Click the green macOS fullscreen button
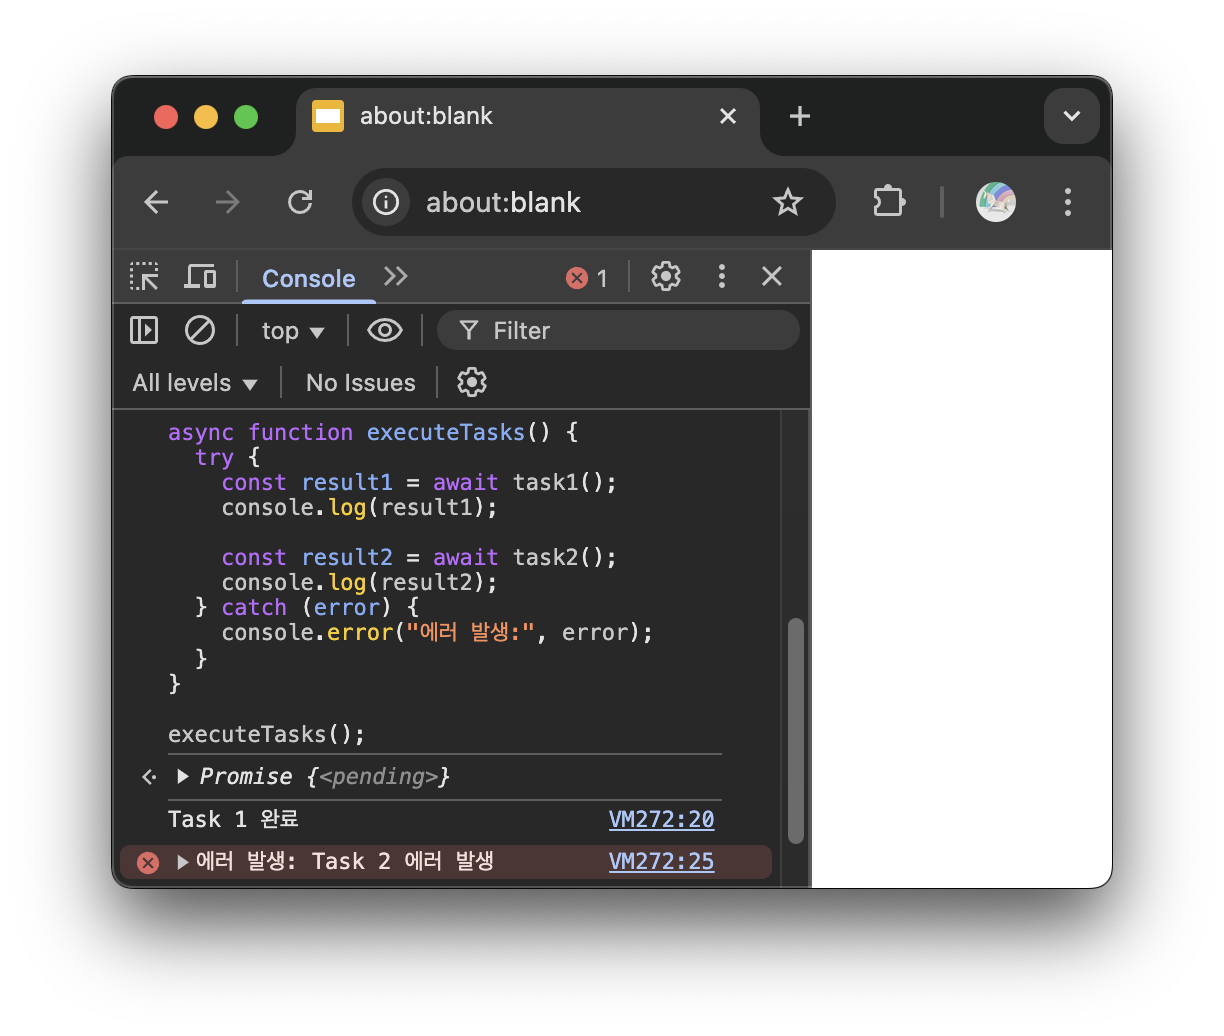Viewport: 1224px width, 1036px height. coord(246,117)
